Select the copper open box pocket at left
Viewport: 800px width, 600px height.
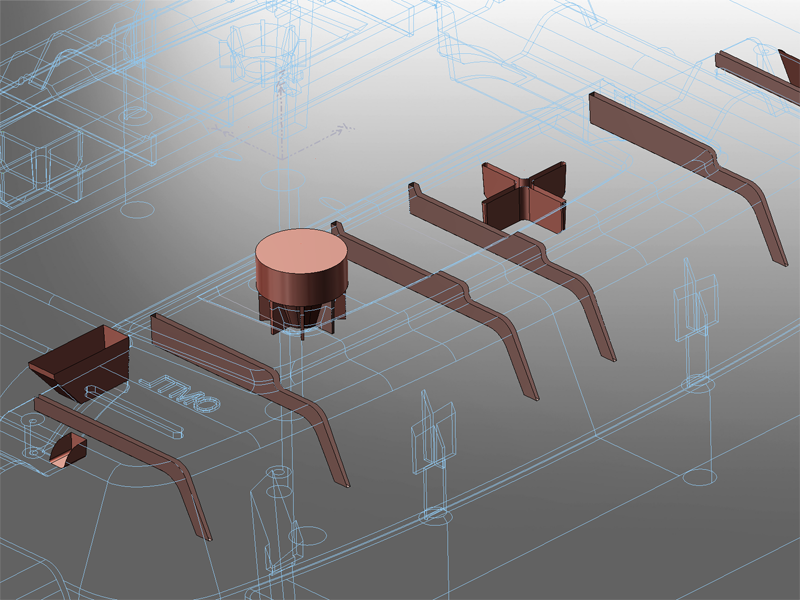coord(82,362)
